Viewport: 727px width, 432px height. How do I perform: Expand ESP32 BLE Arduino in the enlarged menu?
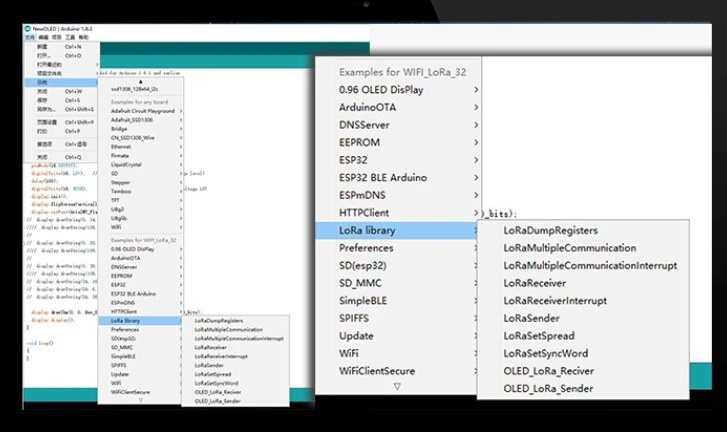383,177
